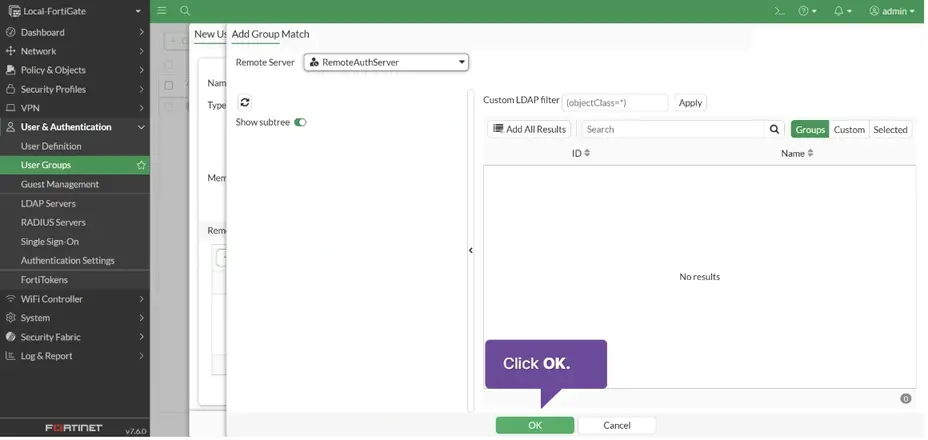Open RADIUS Servers in the sidebar
The width and height of the screenshot is (928, 440).
(75, 222)
